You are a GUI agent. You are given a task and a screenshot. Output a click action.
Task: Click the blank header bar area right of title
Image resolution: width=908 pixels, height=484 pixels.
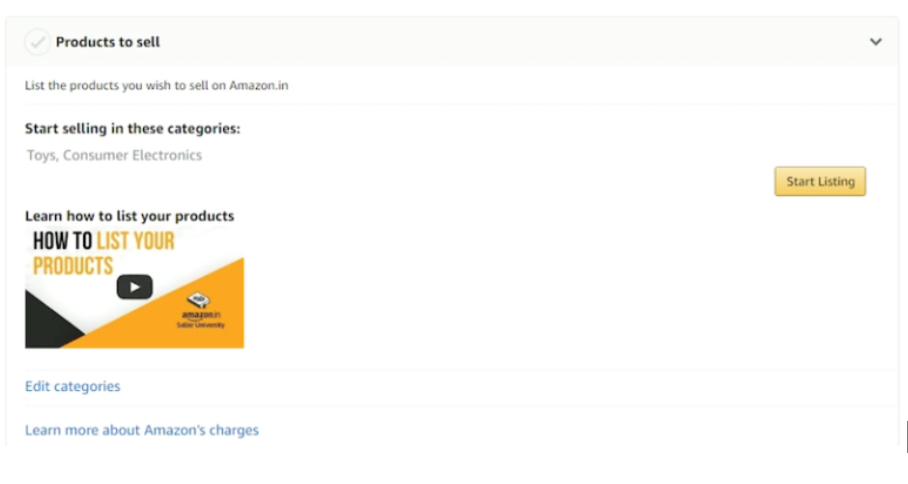tap(500, 42)
